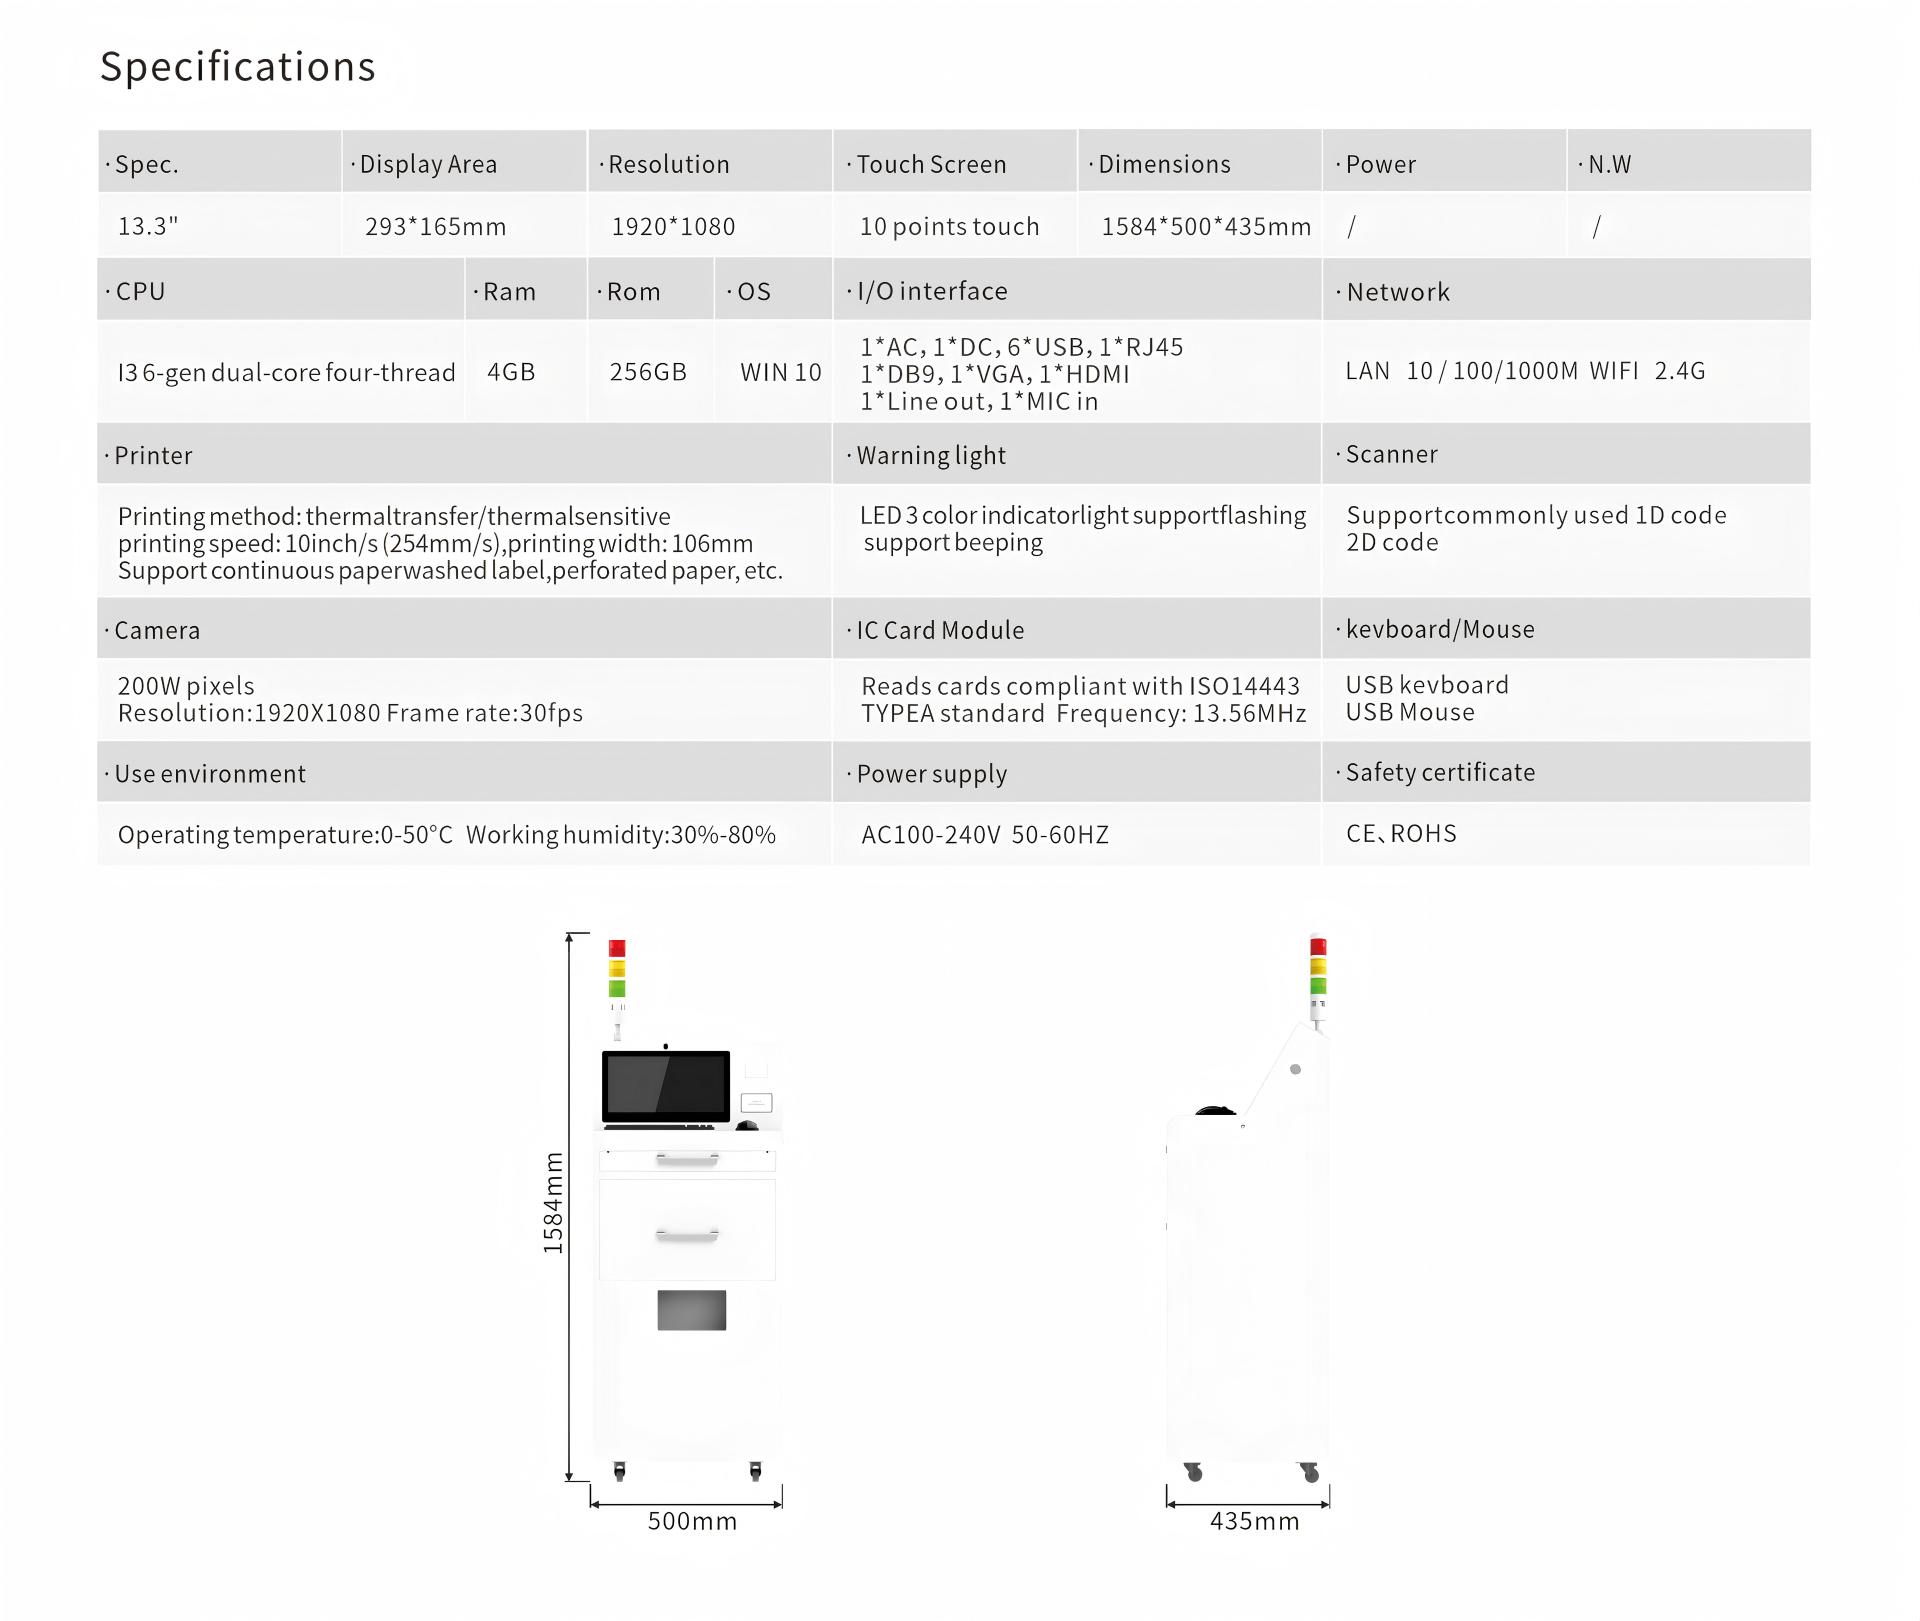Click the Resolution:1920X1080 Frame rate:30fps line
Image resolution: width=1920 pixels, height=1621 pixels.
point(350,713)
